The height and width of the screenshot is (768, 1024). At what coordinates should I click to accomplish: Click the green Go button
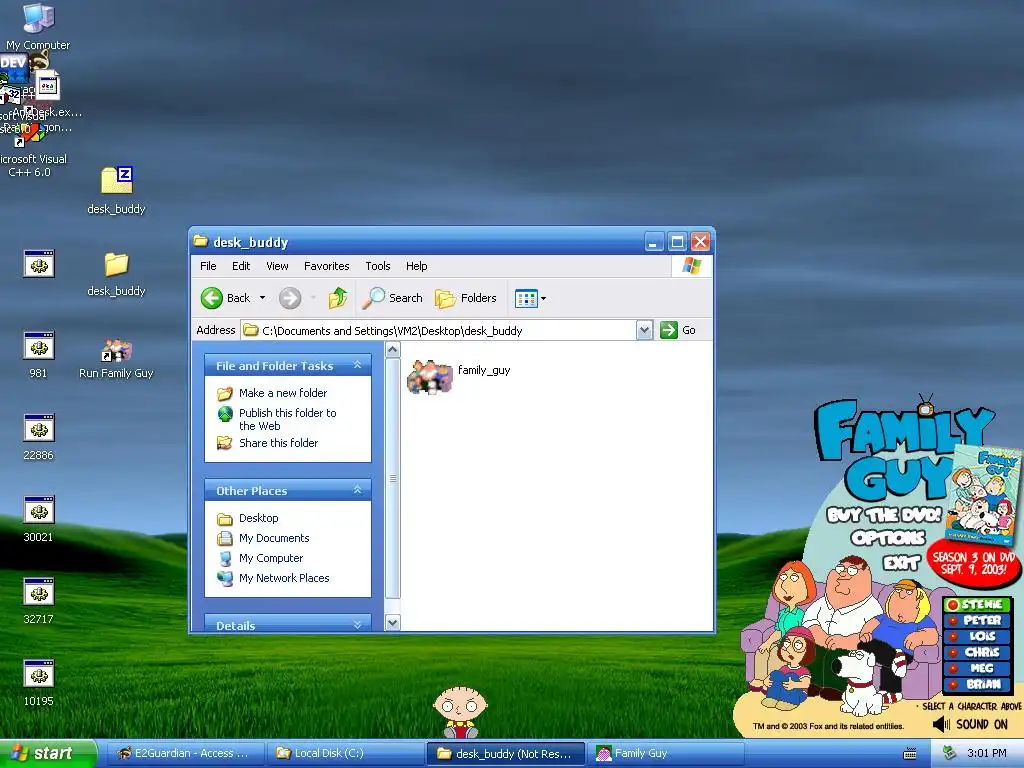(677, 330)
